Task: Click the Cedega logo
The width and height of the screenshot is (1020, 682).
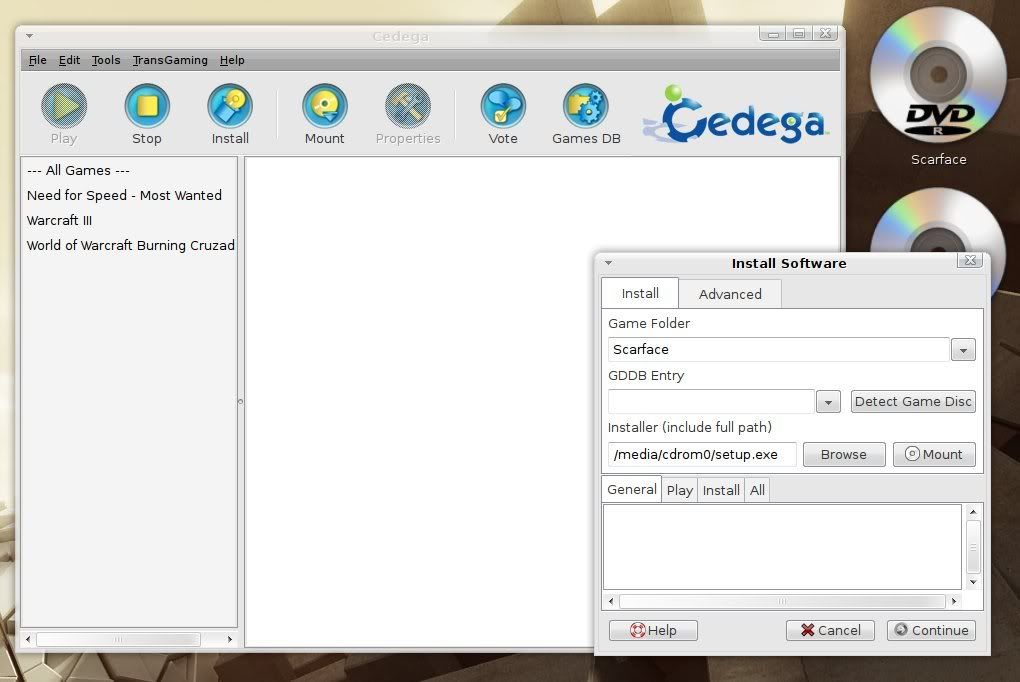Action: click(736, 115)
